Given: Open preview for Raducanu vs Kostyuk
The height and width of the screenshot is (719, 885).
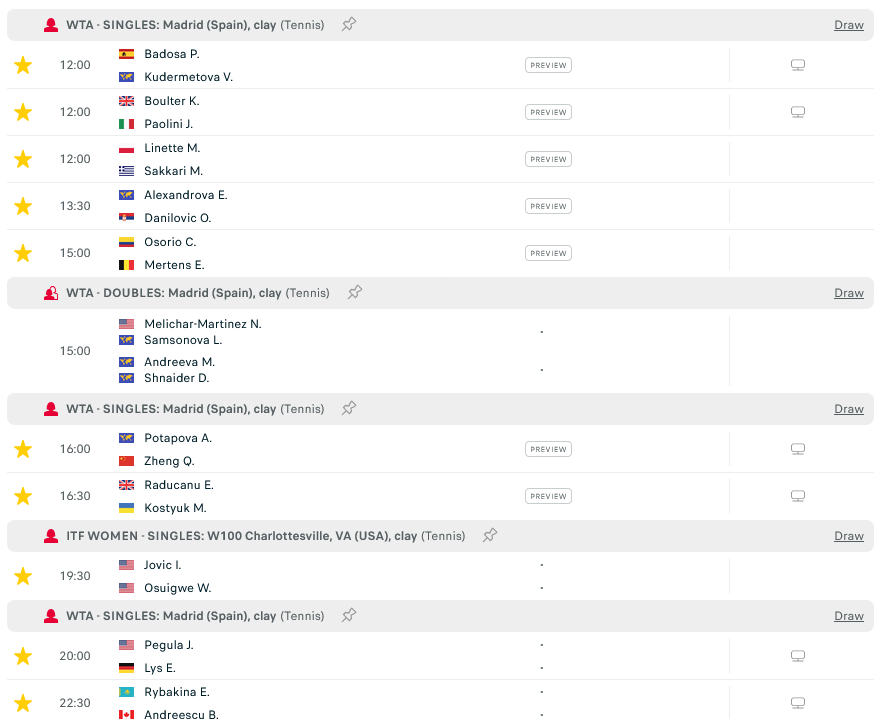Looking at the screenshot, I should pos(548,496).
